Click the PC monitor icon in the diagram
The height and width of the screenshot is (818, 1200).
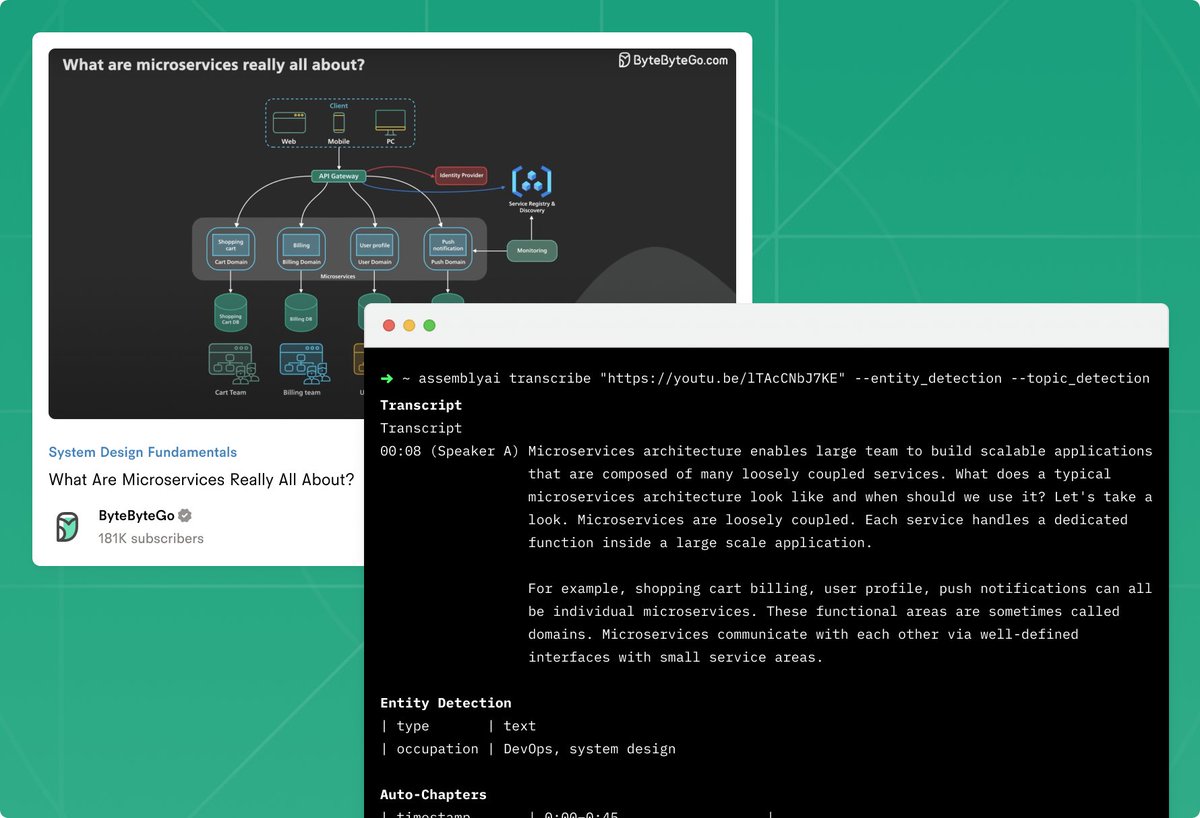coord(390,122)
